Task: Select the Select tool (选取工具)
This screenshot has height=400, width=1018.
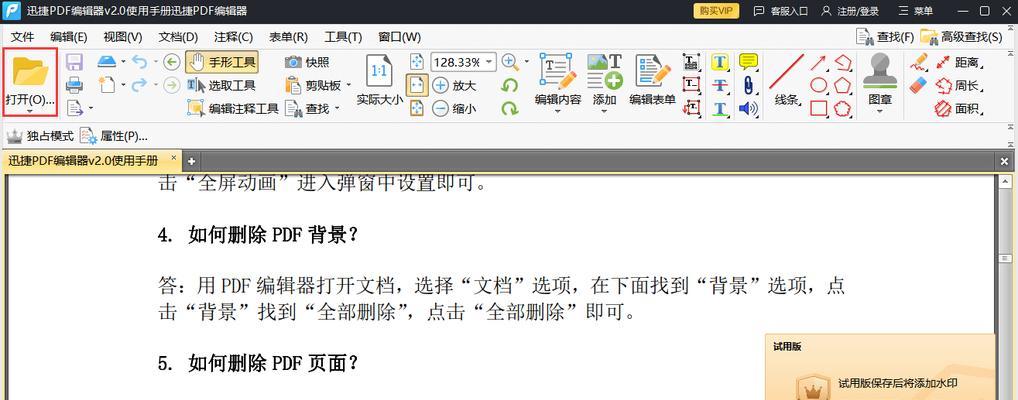Action: click(x=222, y=85)
